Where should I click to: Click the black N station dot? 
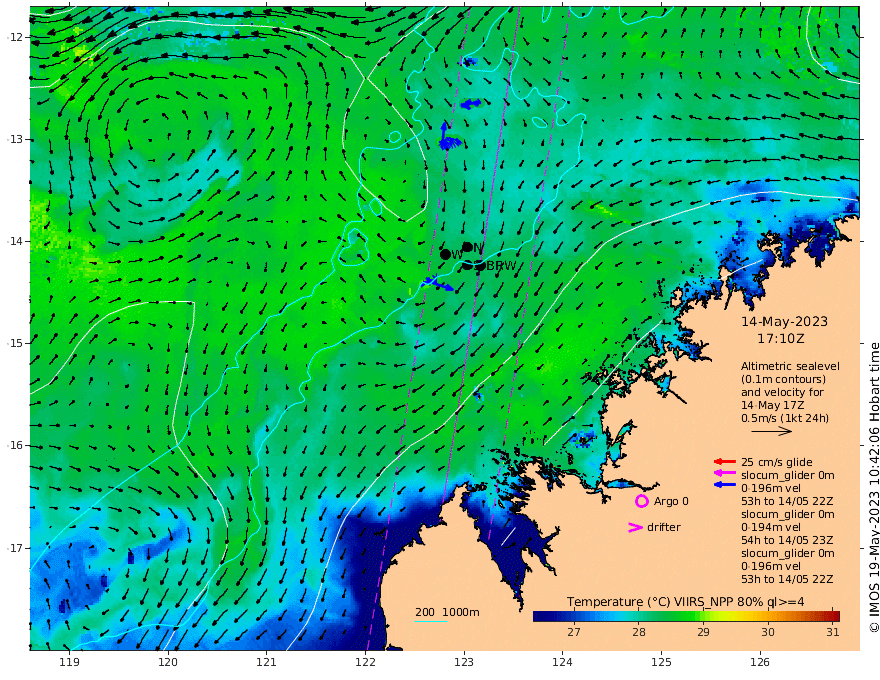(467, 247)
